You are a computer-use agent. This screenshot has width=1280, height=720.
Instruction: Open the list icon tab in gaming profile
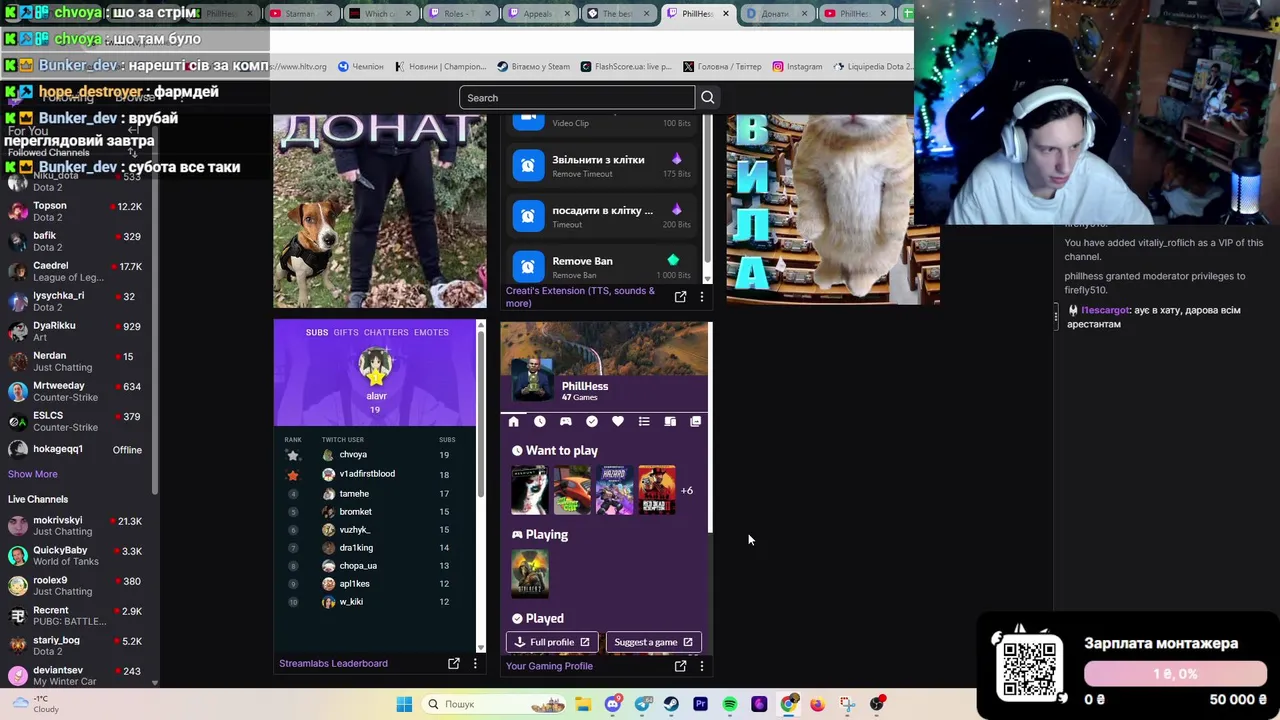click(644, 422)
